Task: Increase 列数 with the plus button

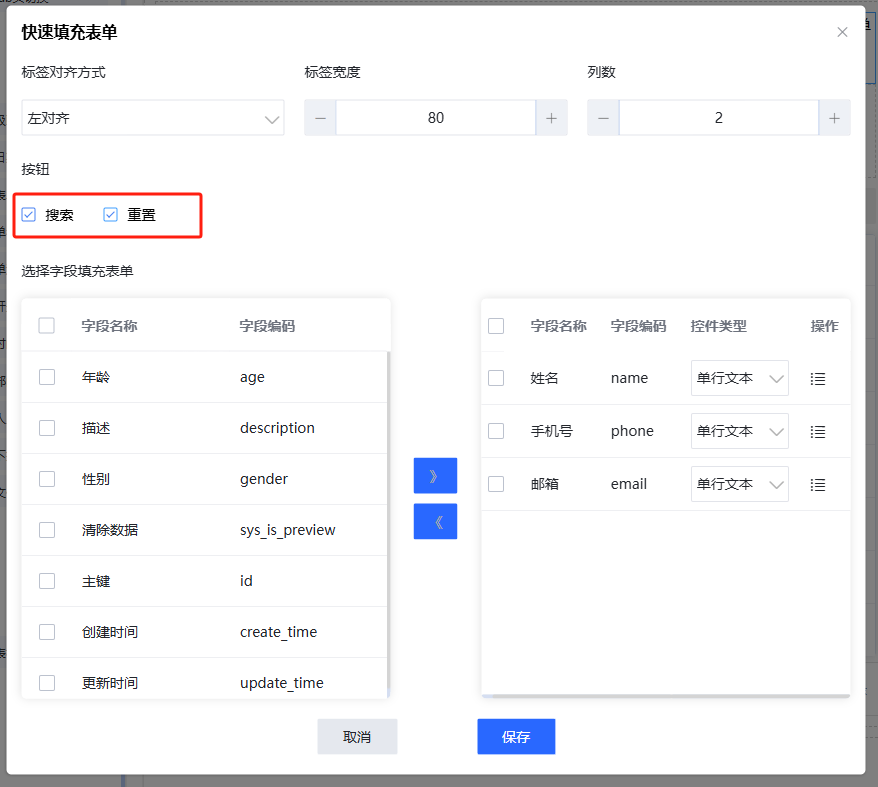Action: coord(834,118)
